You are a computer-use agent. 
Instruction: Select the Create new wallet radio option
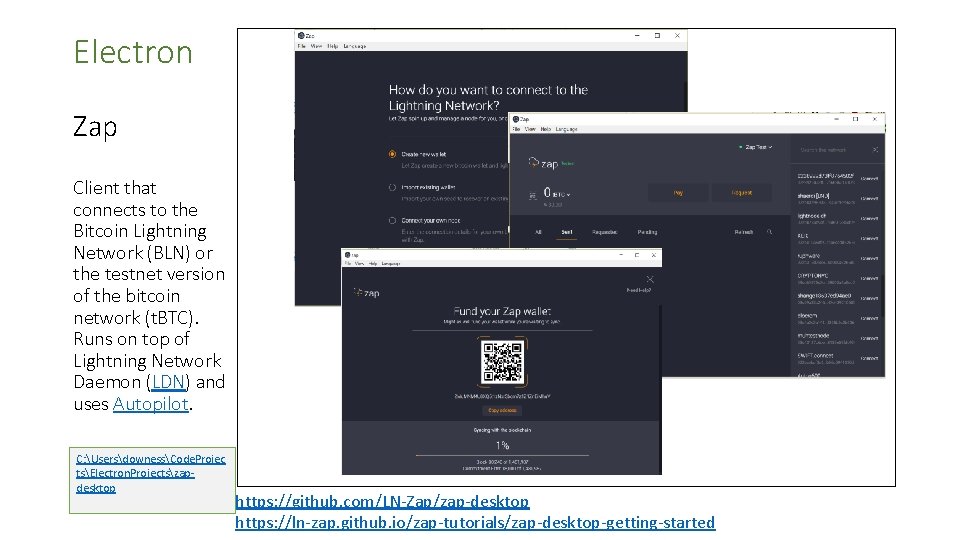click(x=392, y=154)
